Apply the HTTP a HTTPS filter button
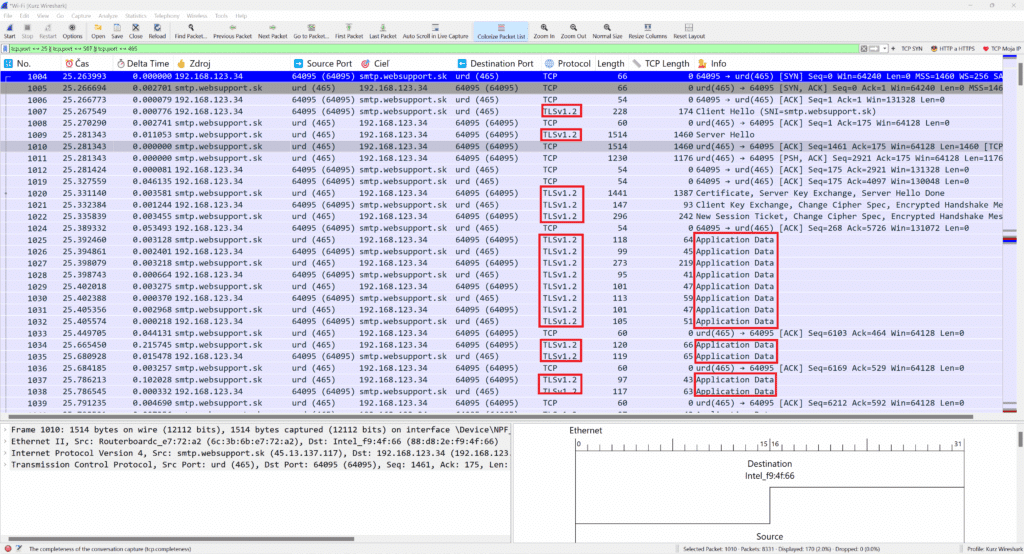 click(952, 49)
